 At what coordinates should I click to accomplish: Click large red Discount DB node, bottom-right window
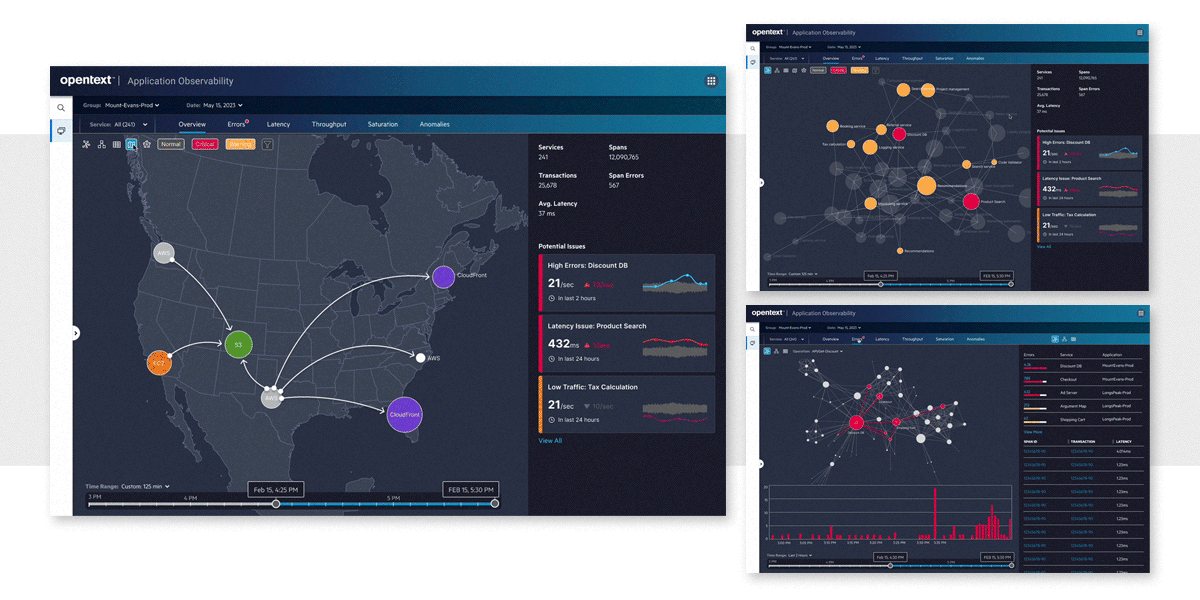[856, 423]
